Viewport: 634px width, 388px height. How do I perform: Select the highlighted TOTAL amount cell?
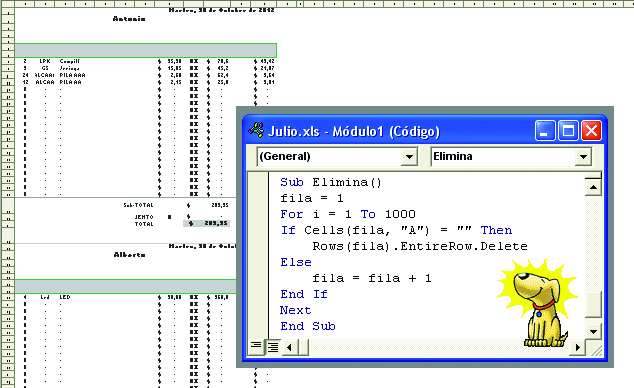(x=207, y=223)
